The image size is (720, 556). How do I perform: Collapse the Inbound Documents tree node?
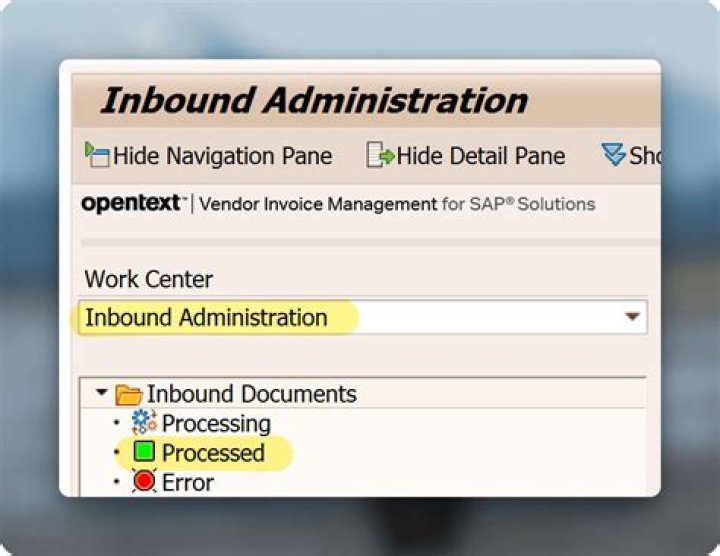[x=101, y=392]
